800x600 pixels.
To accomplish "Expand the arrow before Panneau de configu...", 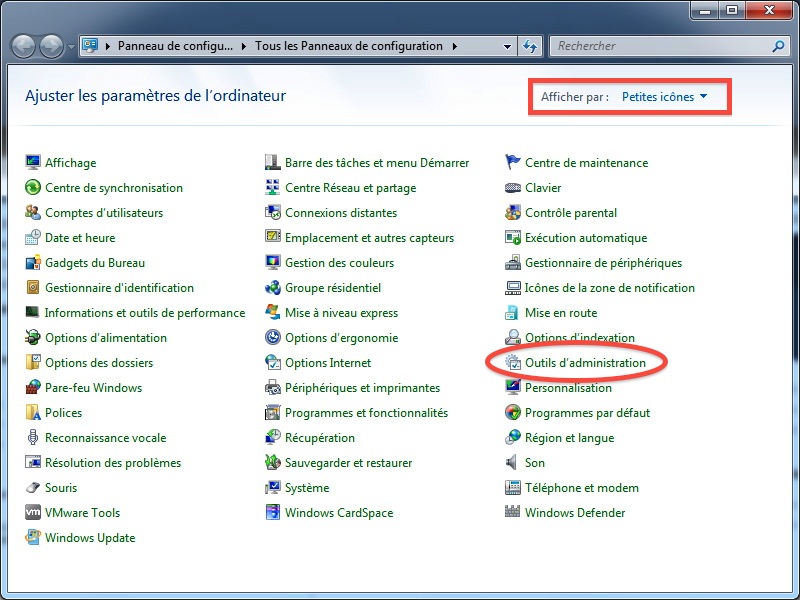I will 108,46.
